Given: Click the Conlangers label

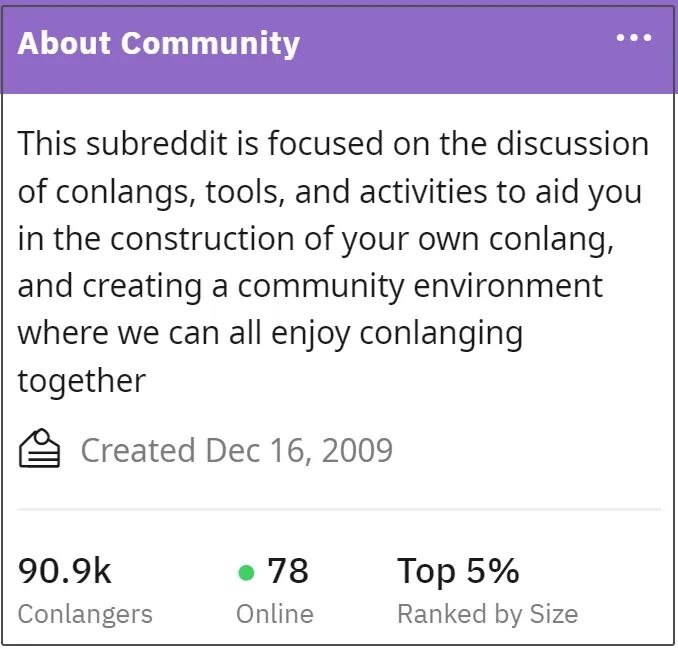Looking at the screenshot, I should click(x=85, y=614).
